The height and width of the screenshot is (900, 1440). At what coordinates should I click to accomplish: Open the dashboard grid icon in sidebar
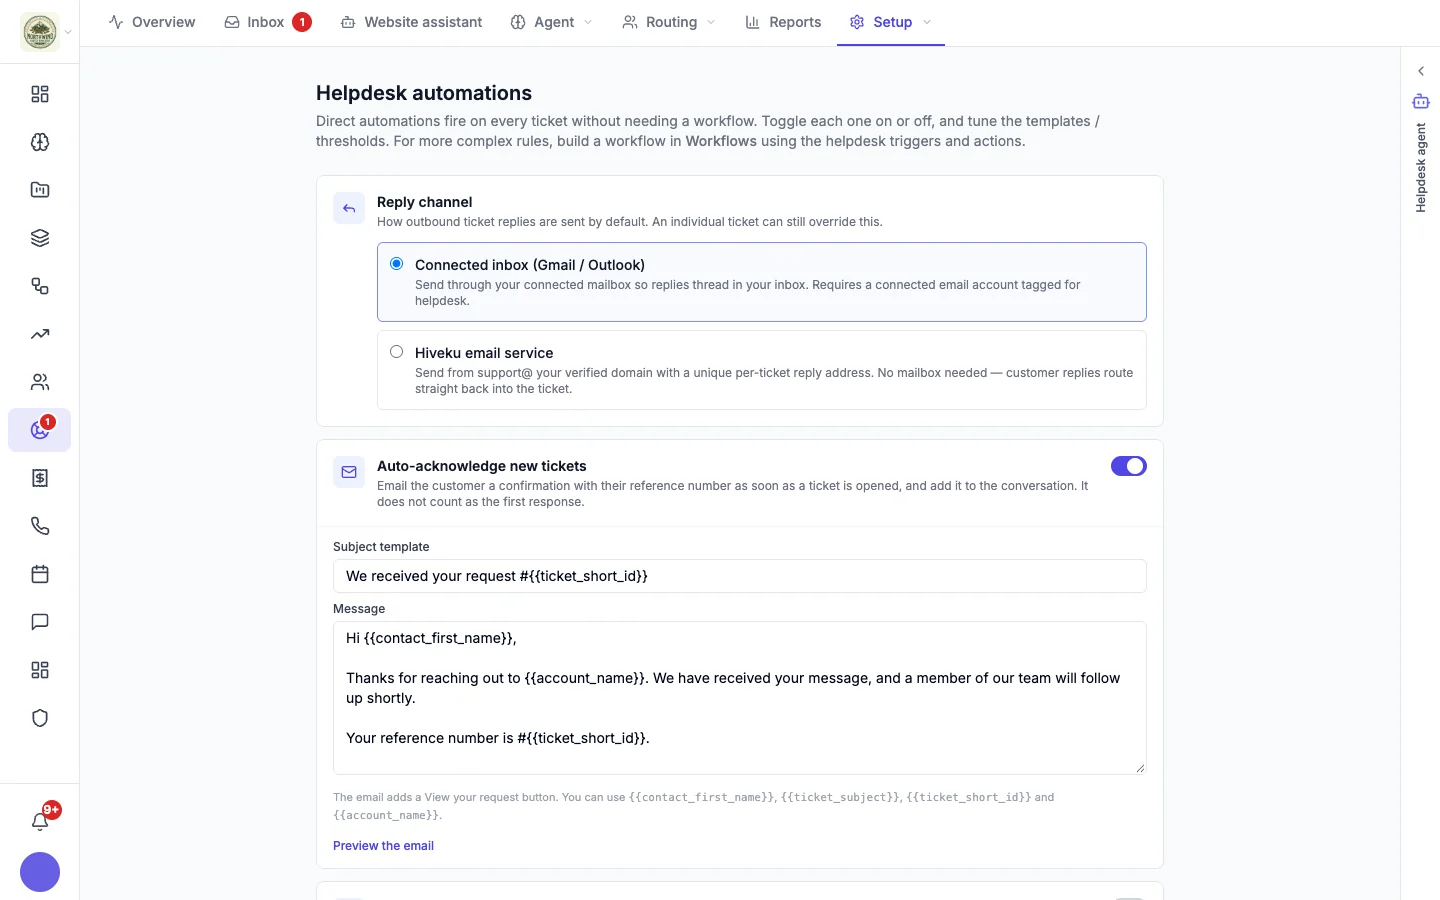[40, 94]
